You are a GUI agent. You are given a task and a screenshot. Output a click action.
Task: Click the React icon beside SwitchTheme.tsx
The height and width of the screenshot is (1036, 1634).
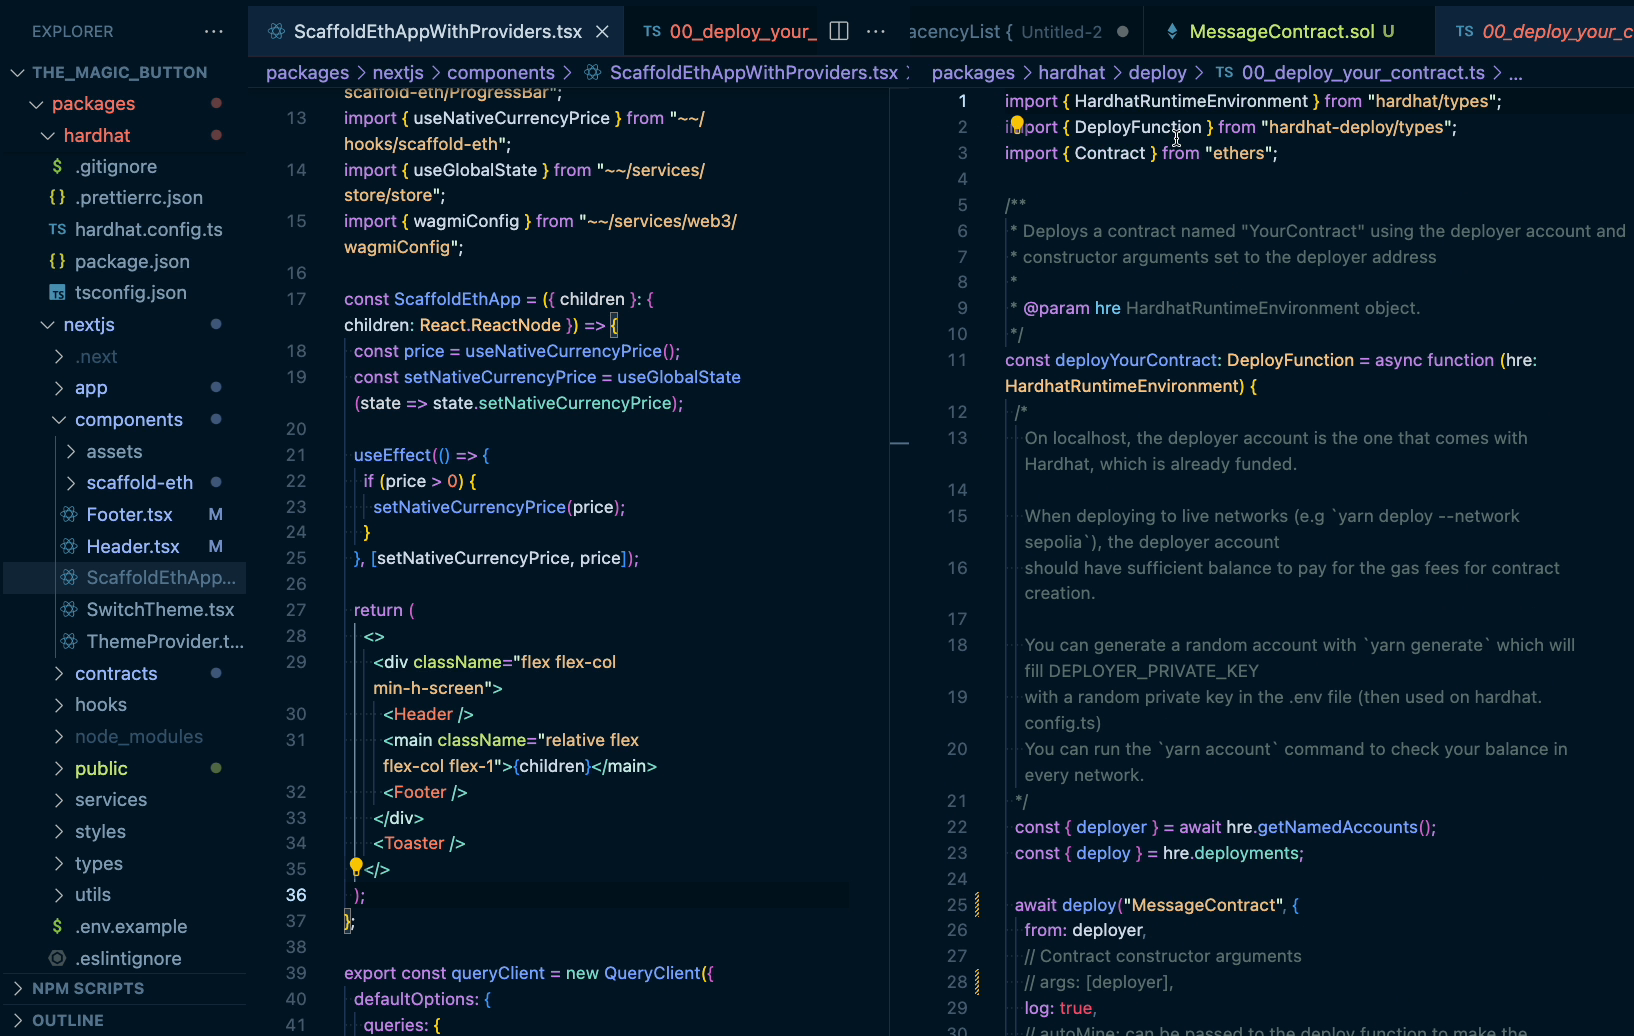69,609
